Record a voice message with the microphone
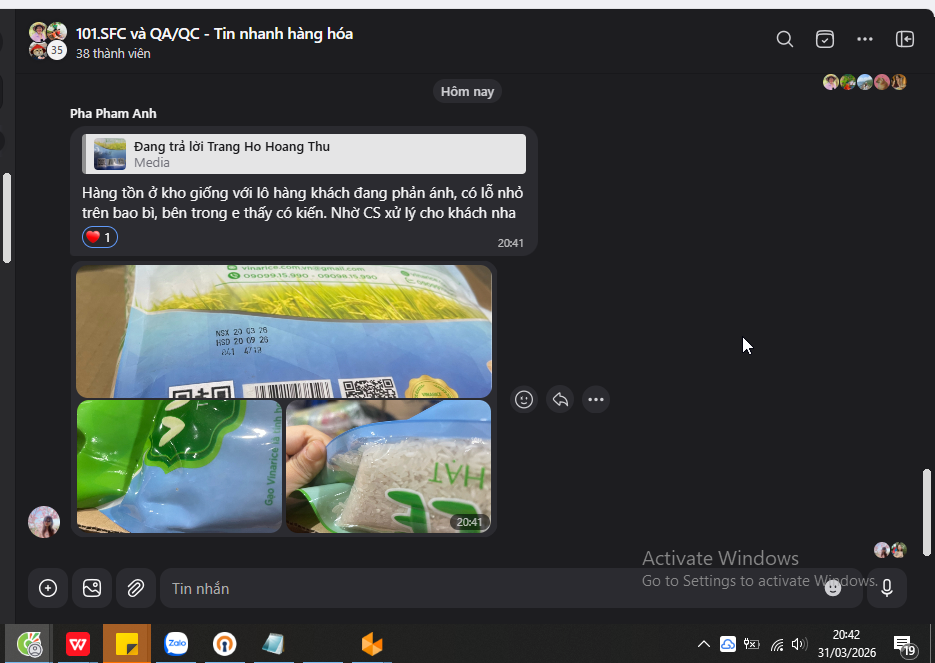Viewport: 935px width, 663px height. click(x=887, y=588)
